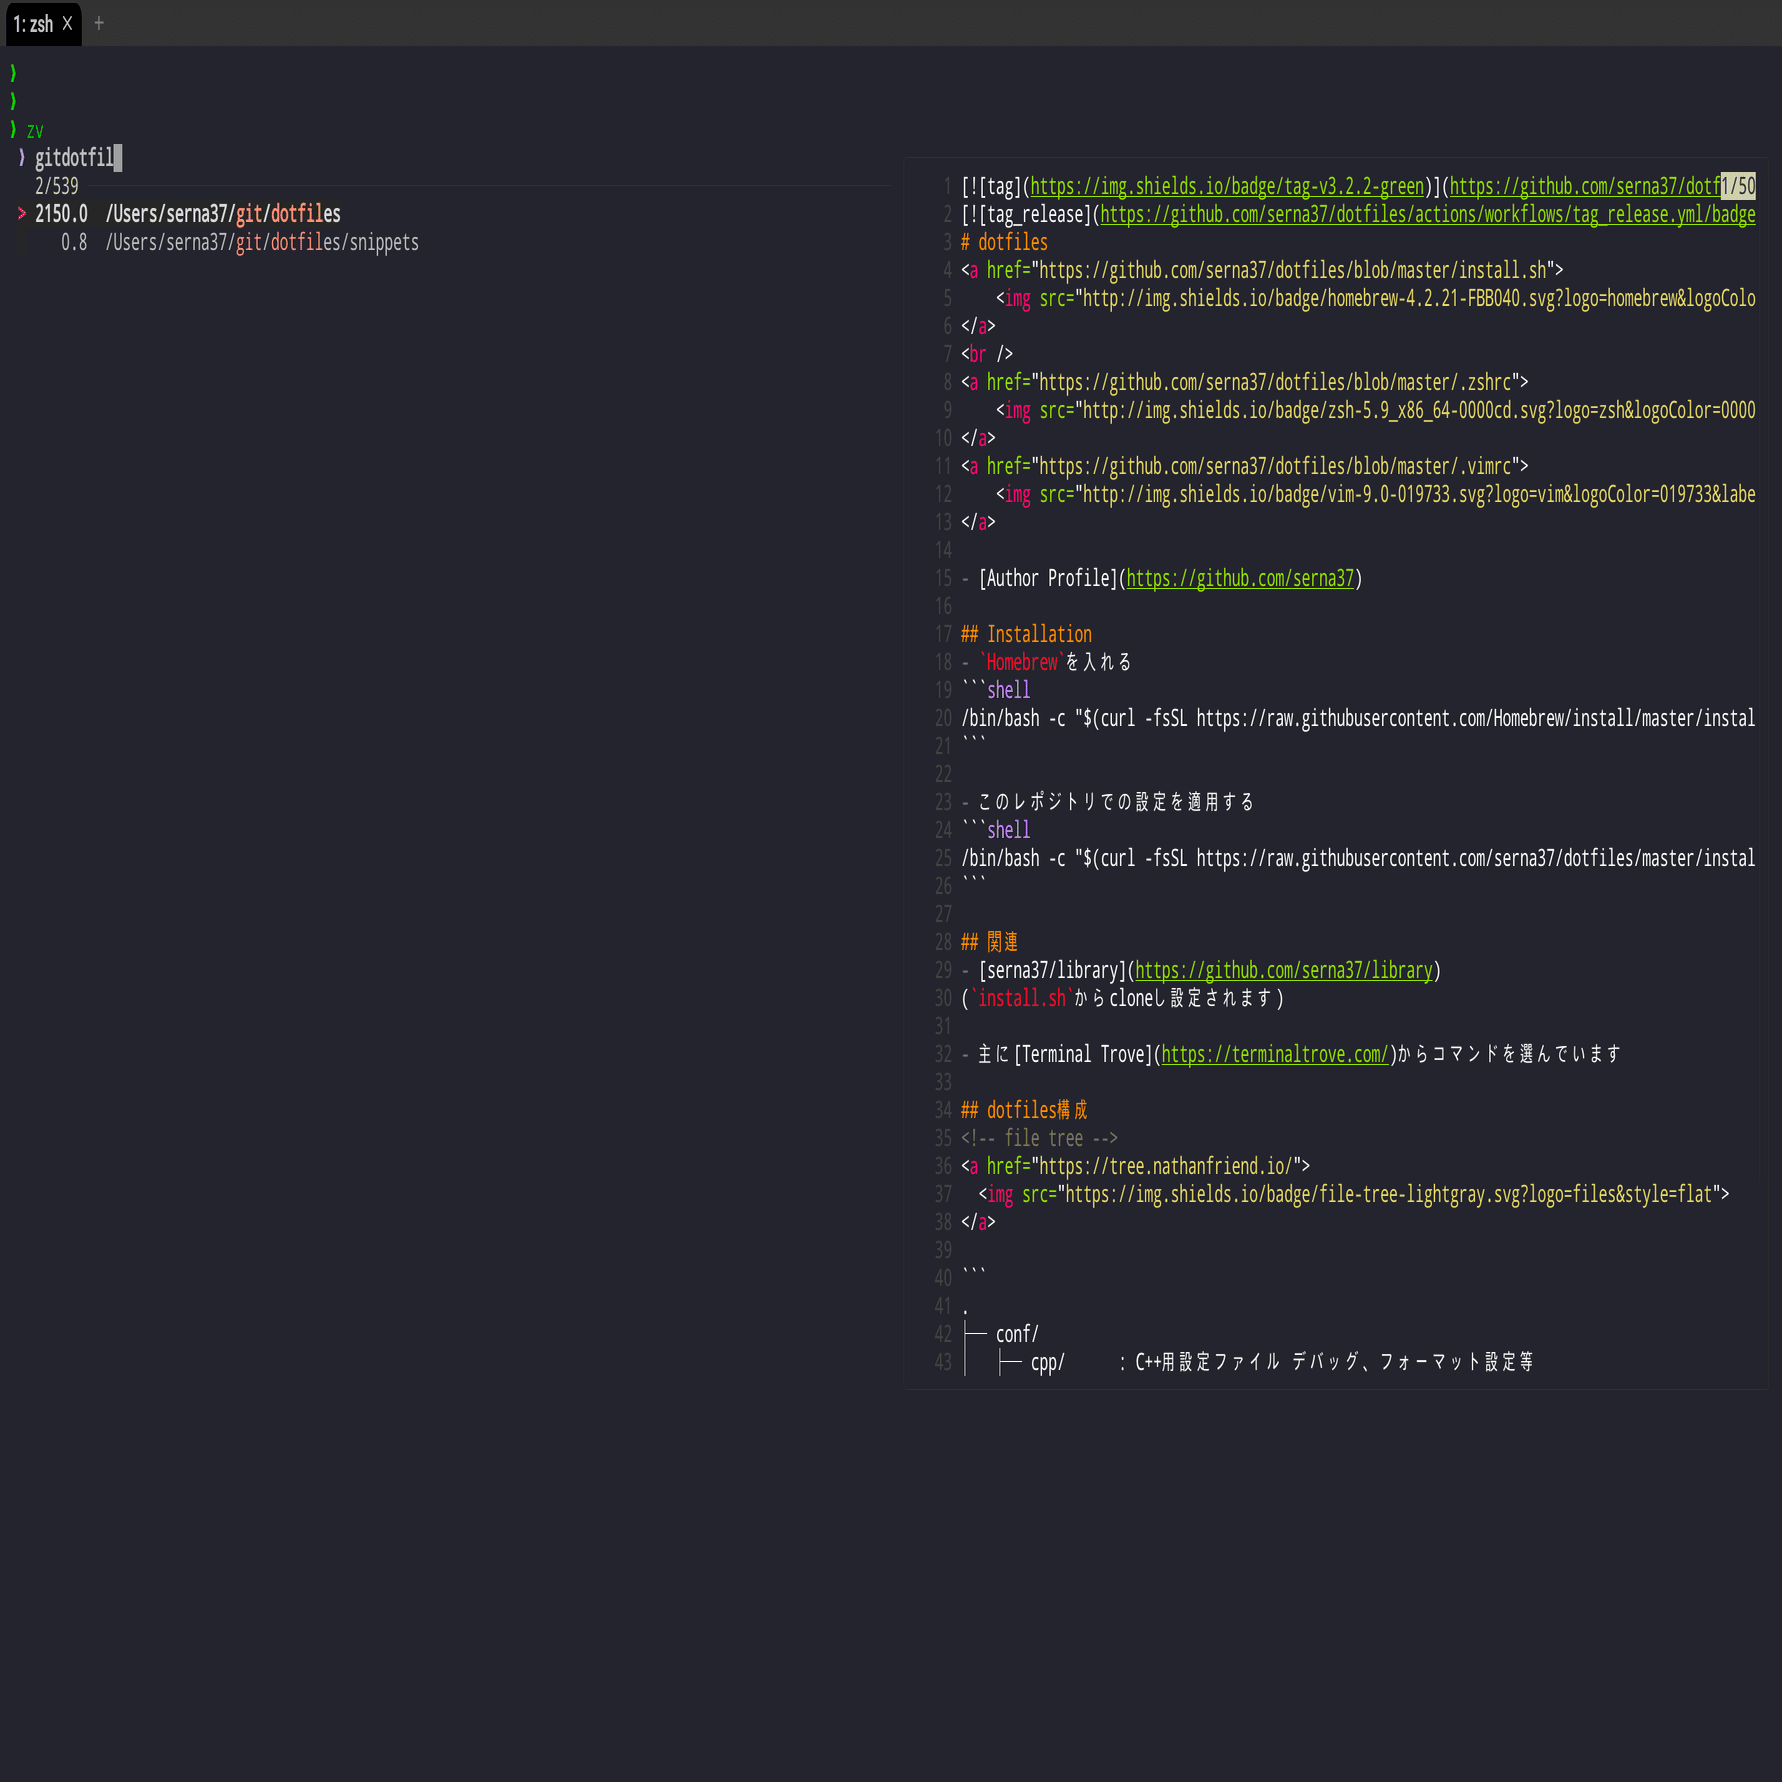
Task: Click the .vimrc href line
Action: 1244,466
